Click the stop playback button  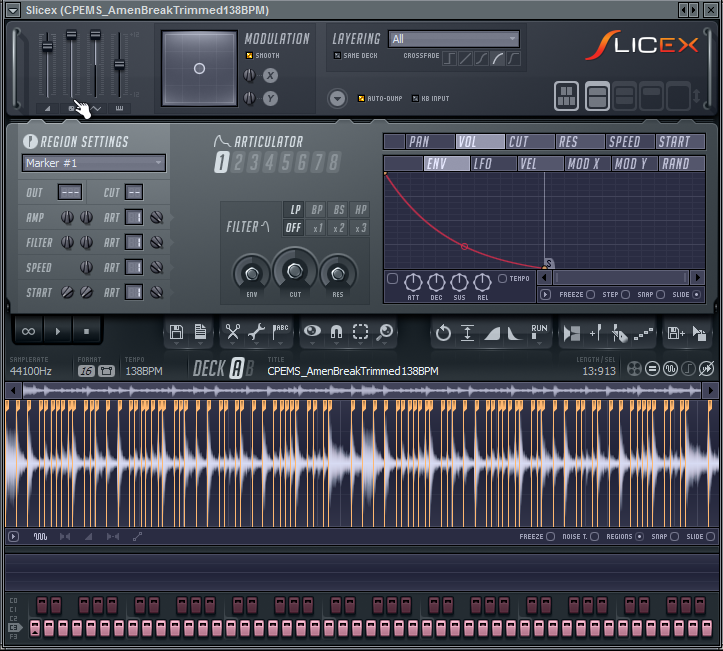coord(86,331)
